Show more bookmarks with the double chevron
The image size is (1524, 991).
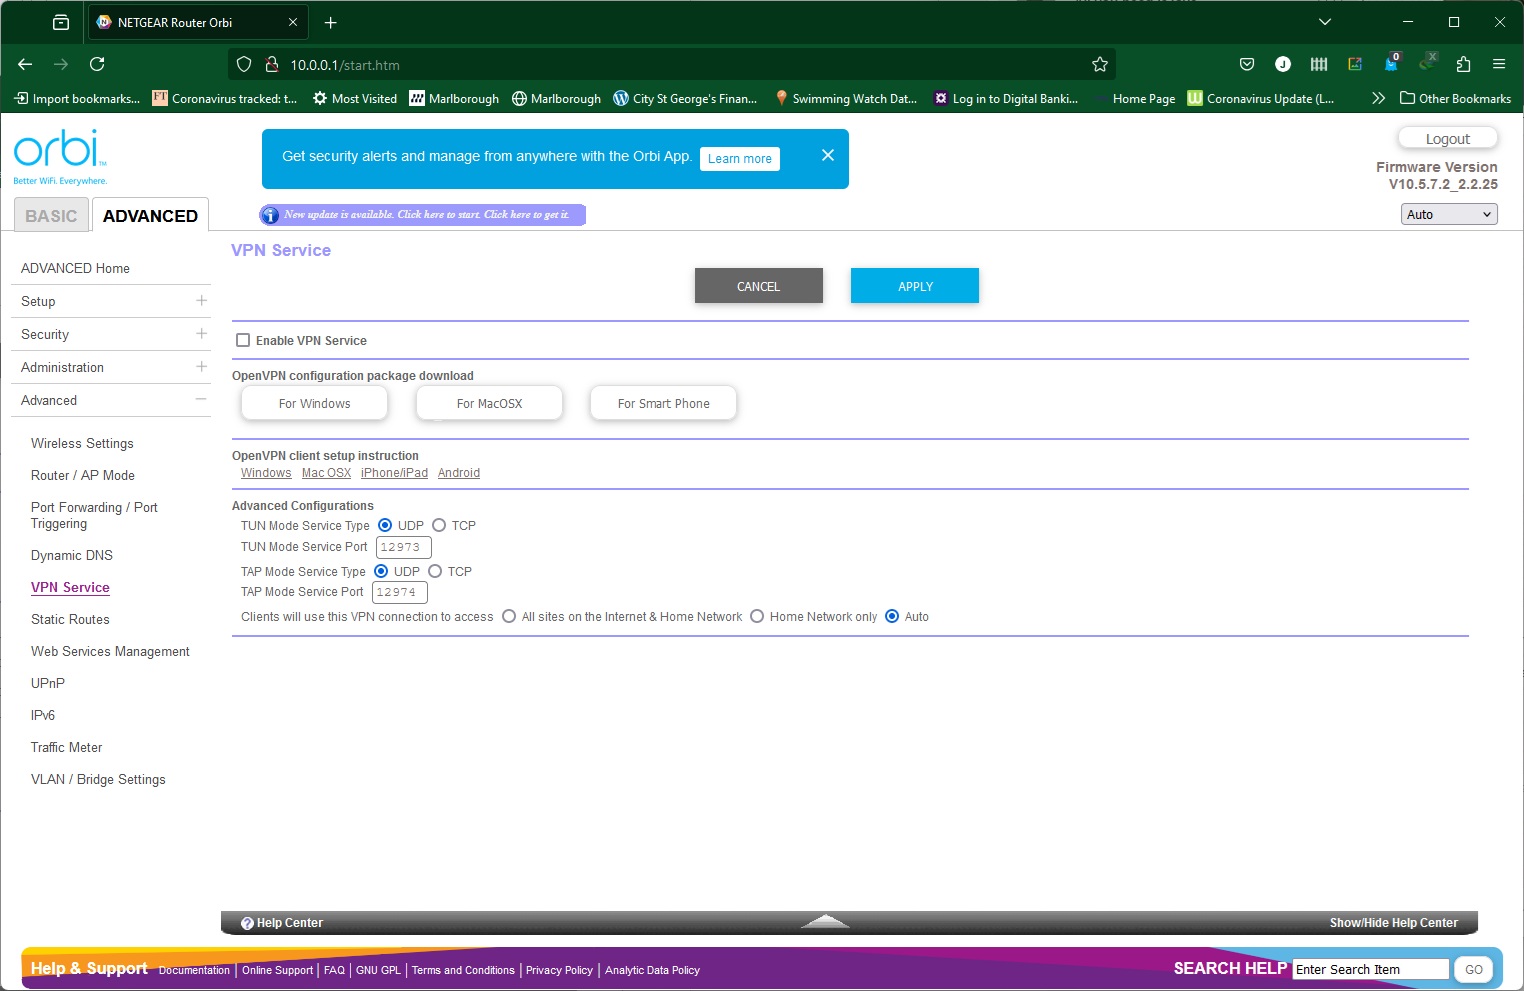(1378, 98)
